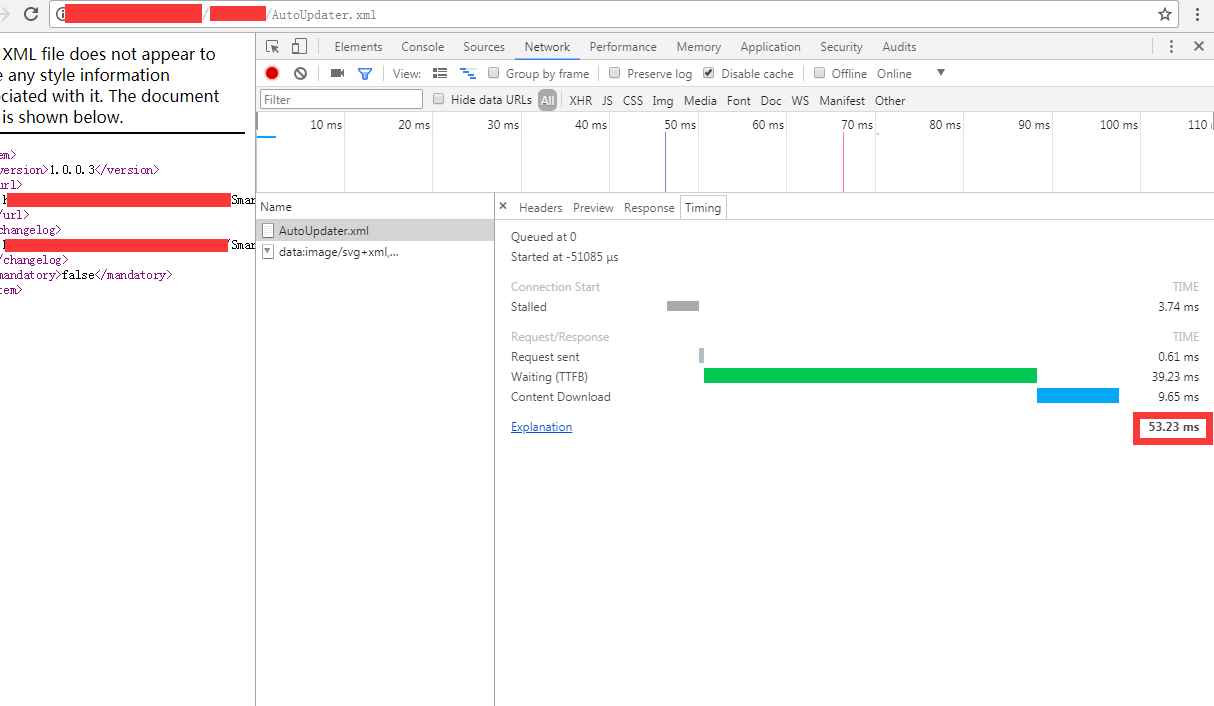Open the Performance tab
This screenshot has height=706, width=1214.
(623, 47)
